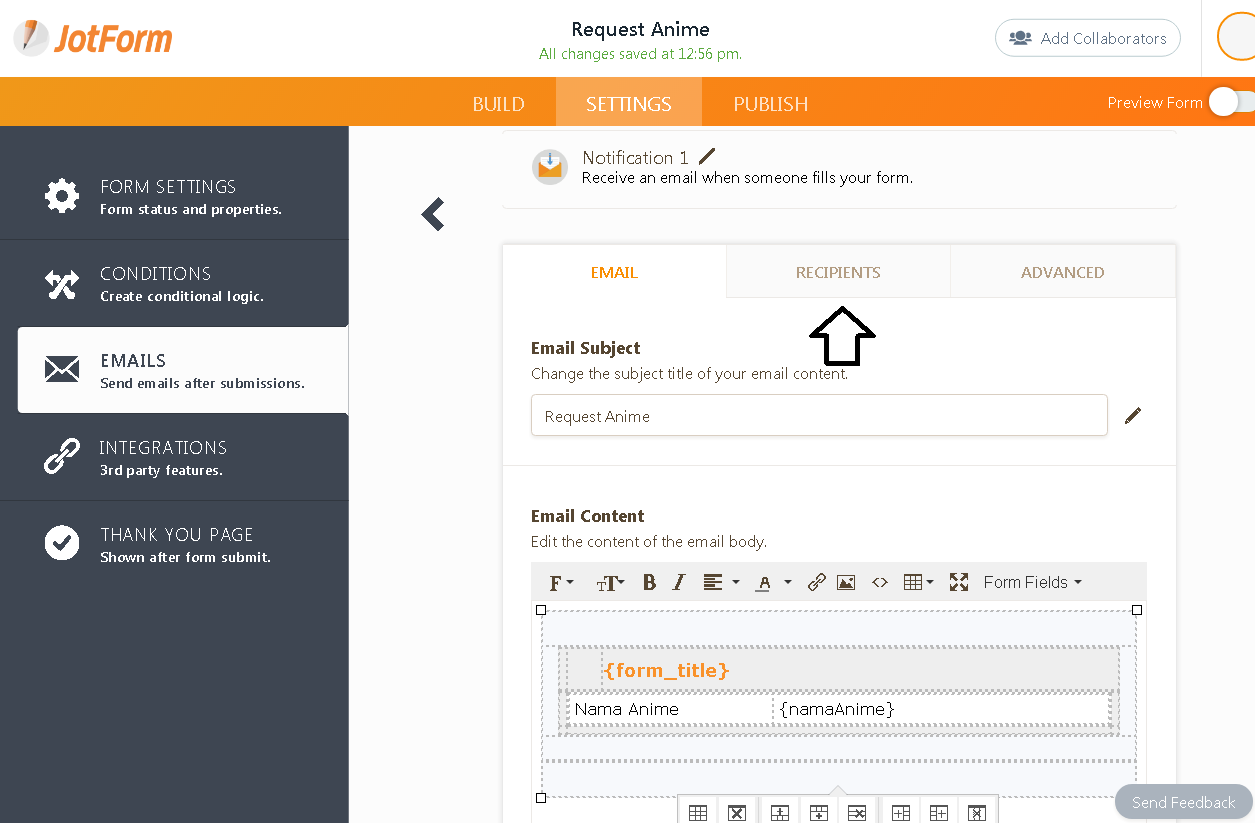Insert a hyperlink in the email body

[x=817, y=581]
